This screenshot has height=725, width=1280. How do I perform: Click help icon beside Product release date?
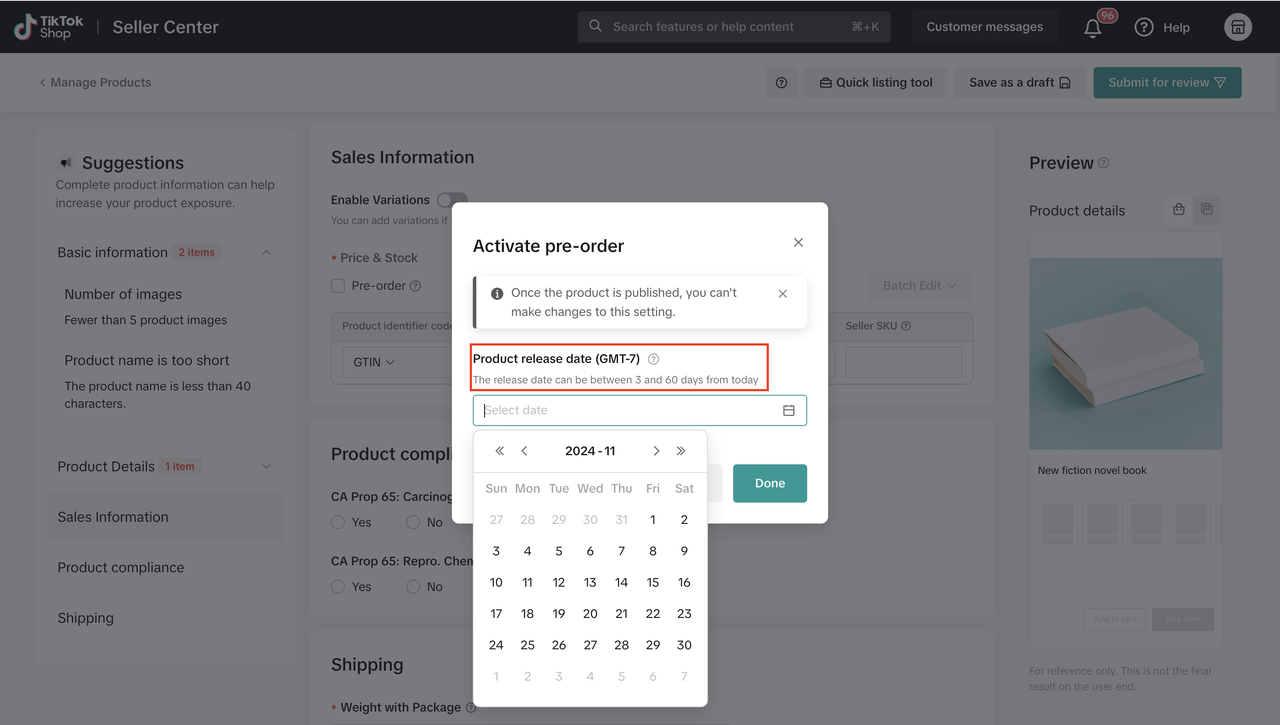[x=653, y=359]
